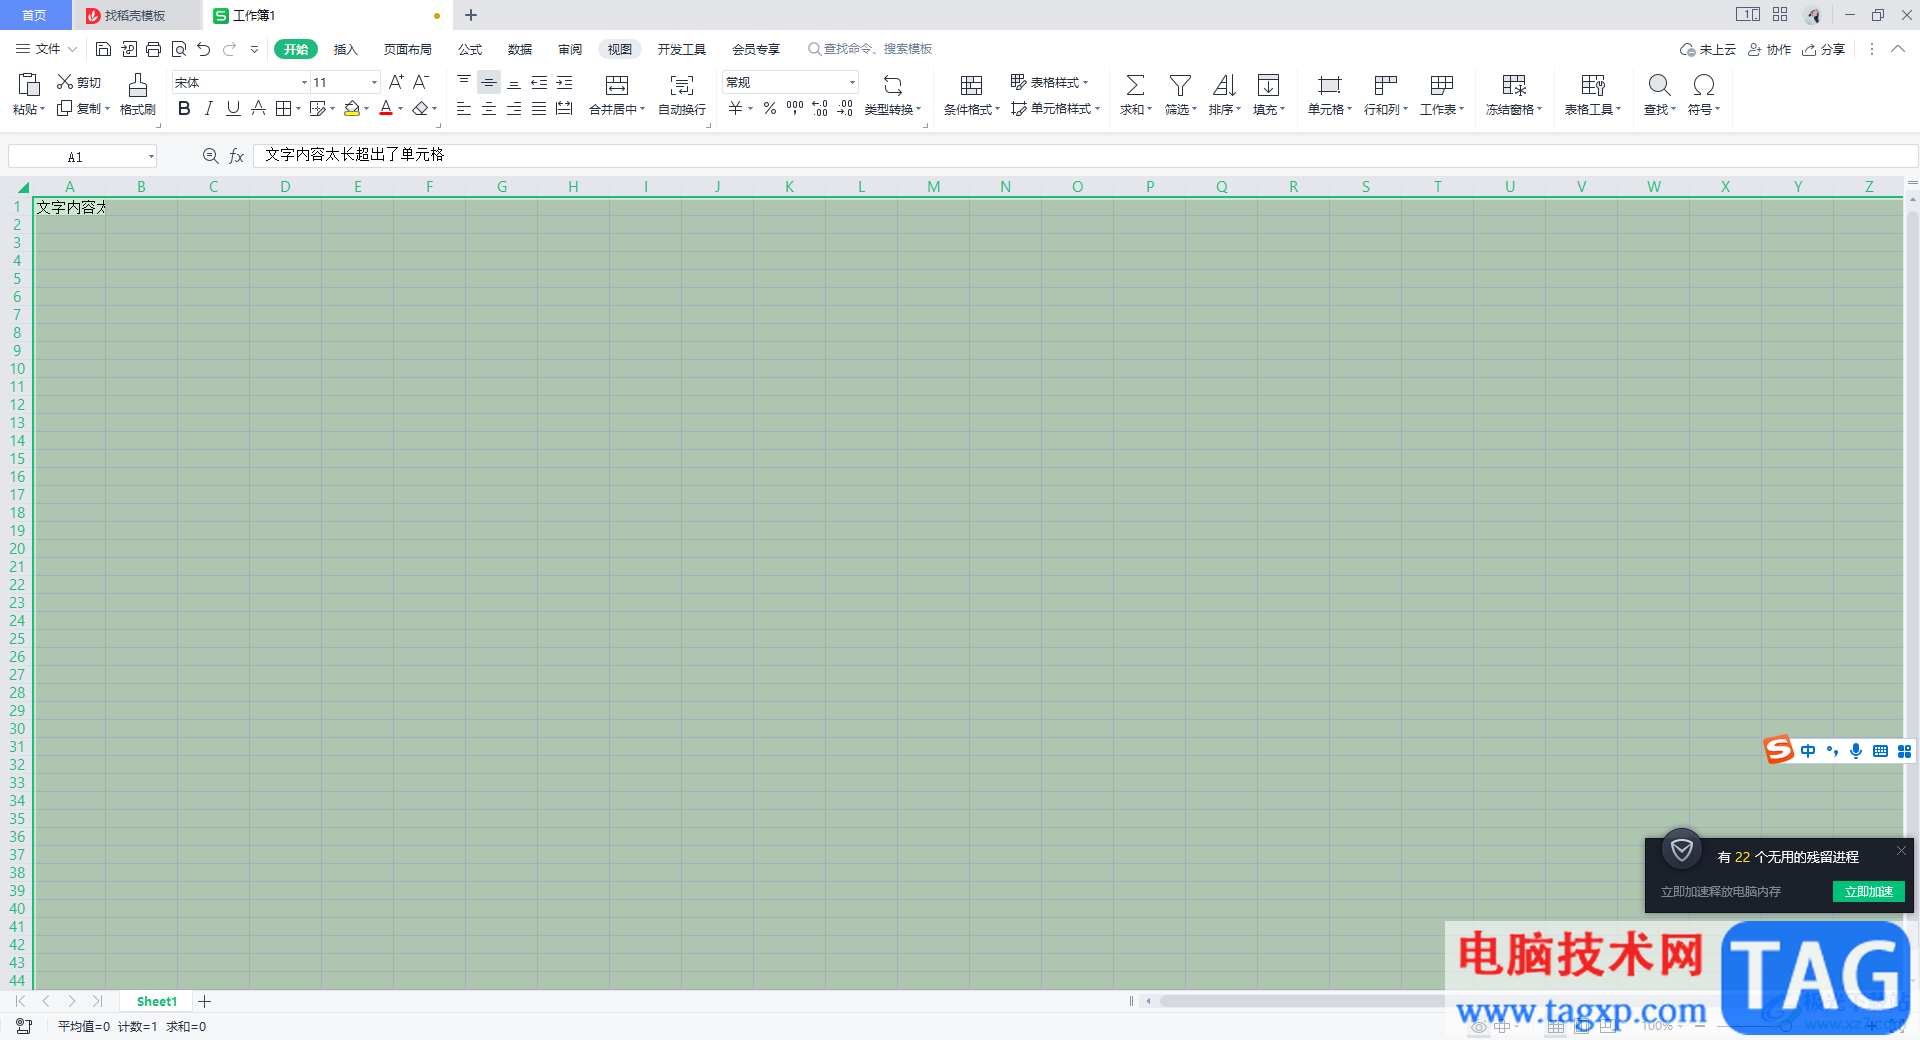Open the font name dropdown

click(x=304, y=82)
